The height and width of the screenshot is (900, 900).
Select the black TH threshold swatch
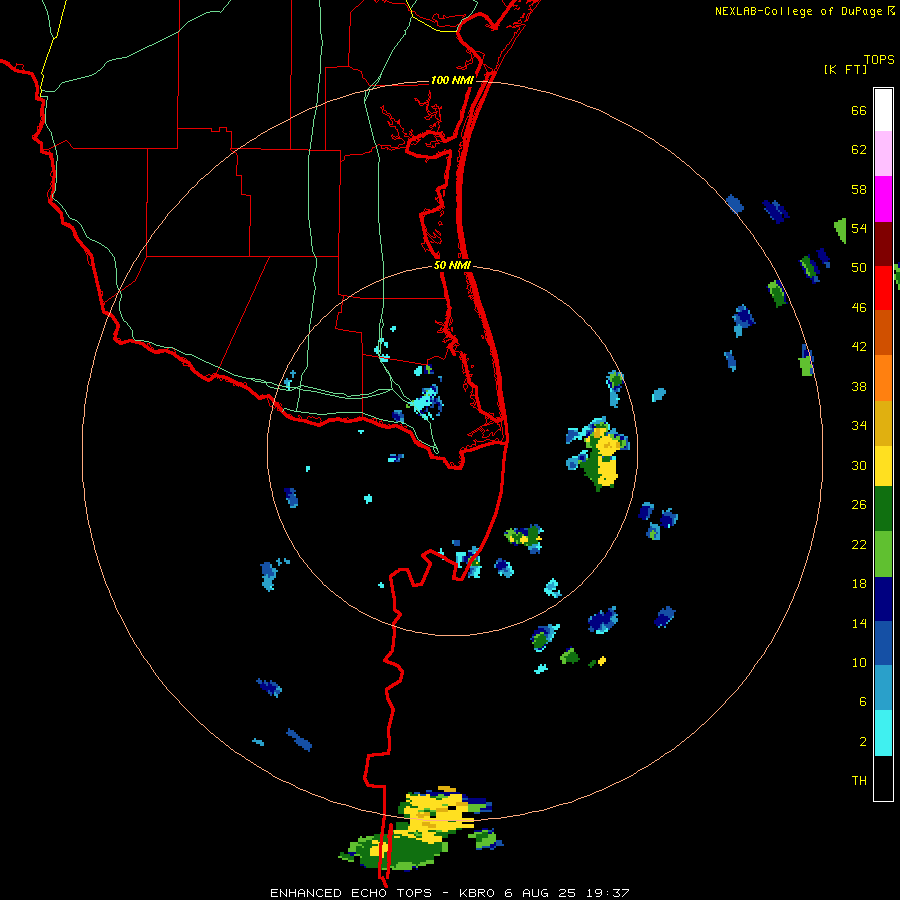[x=883, y=778]
